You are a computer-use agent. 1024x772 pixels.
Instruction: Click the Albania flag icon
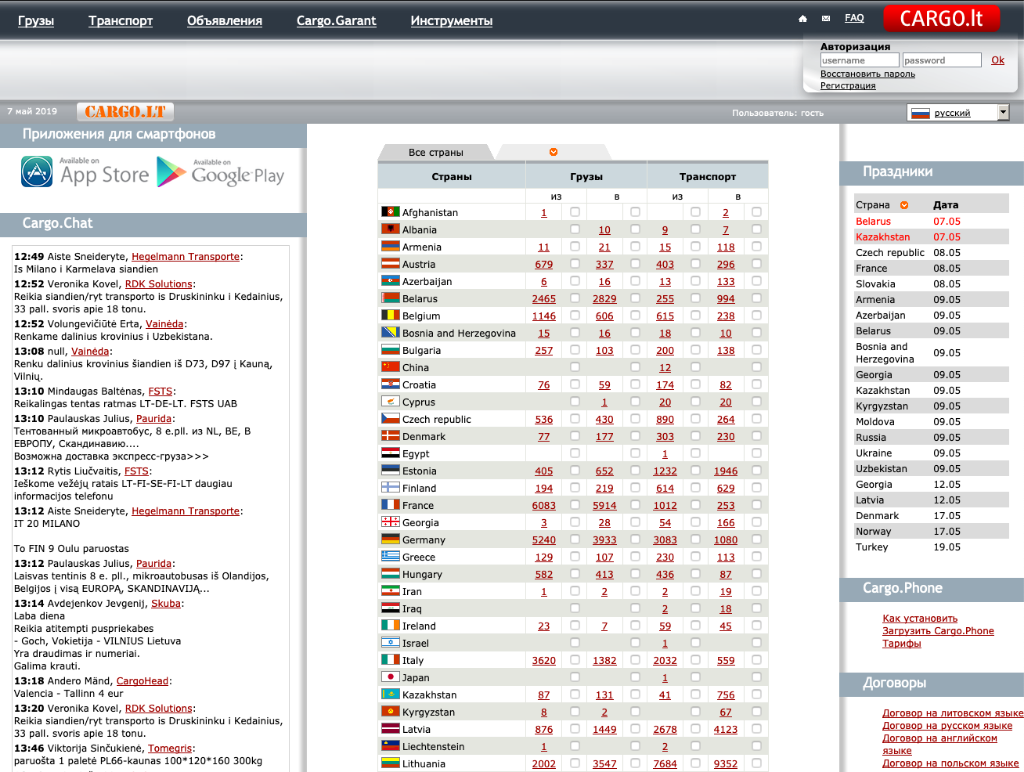(x=391, y=229)
